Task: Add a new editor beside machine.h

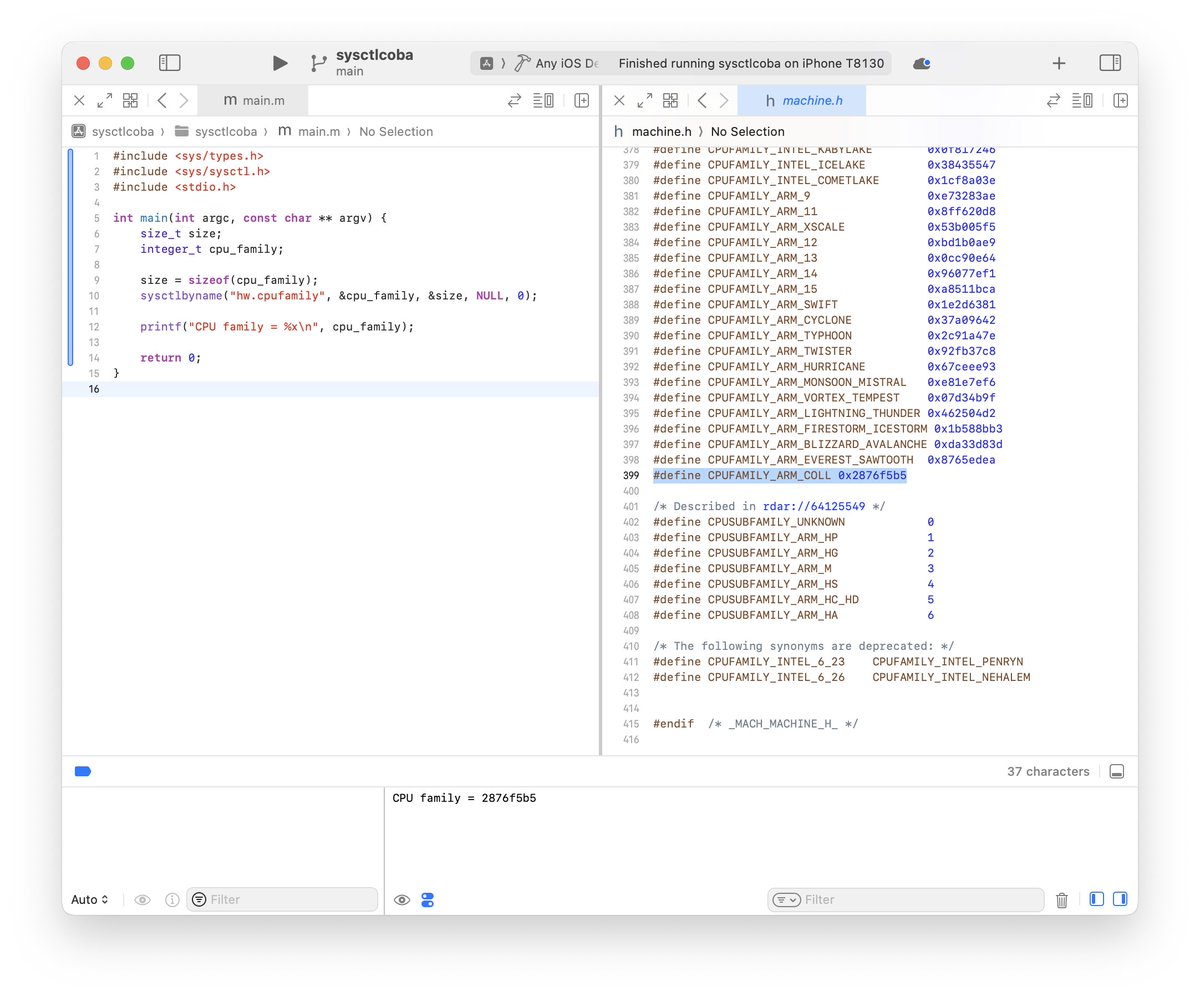Action: 1120,100
